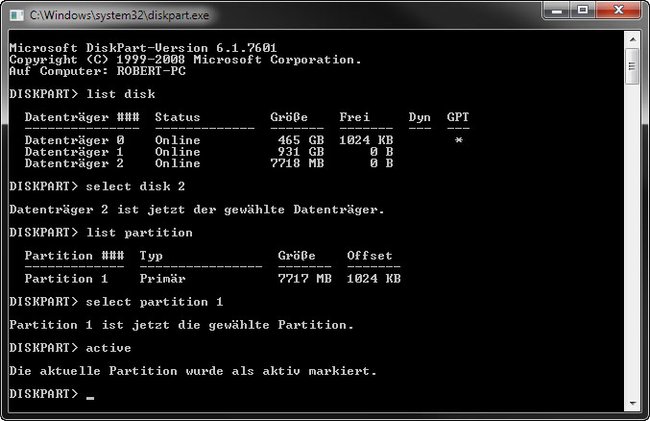Click the 'active' command line
Viewport: 650px width, 421px height.
[x=70, y=348]
